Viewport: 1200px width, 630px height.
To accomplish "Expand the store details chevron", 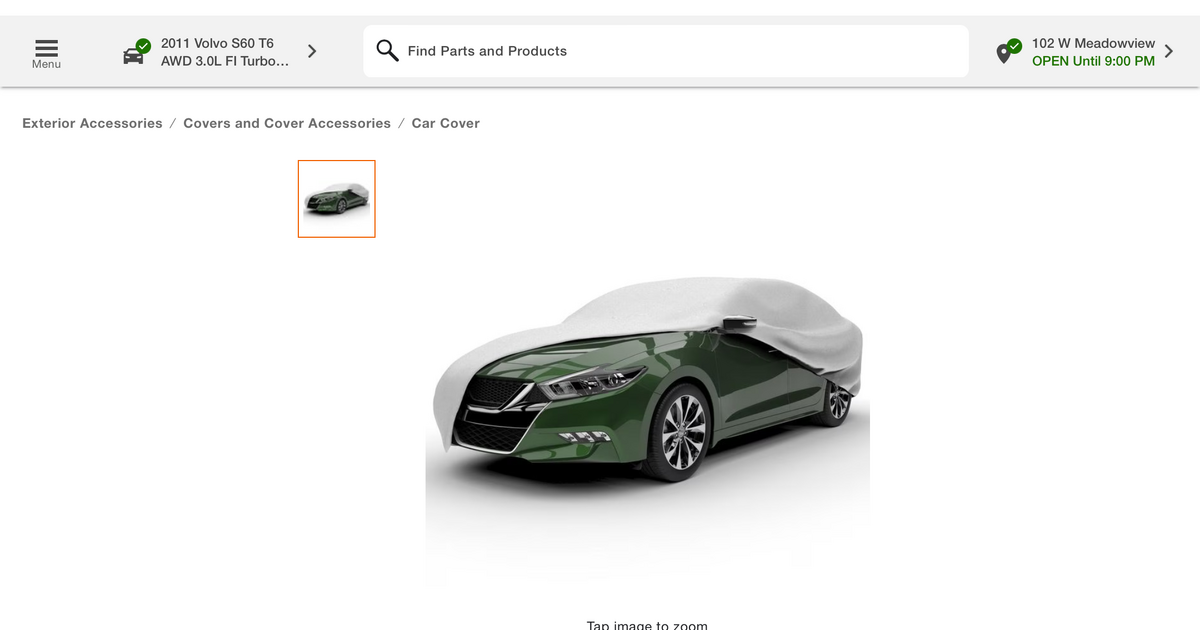I will pos(1171,50).
